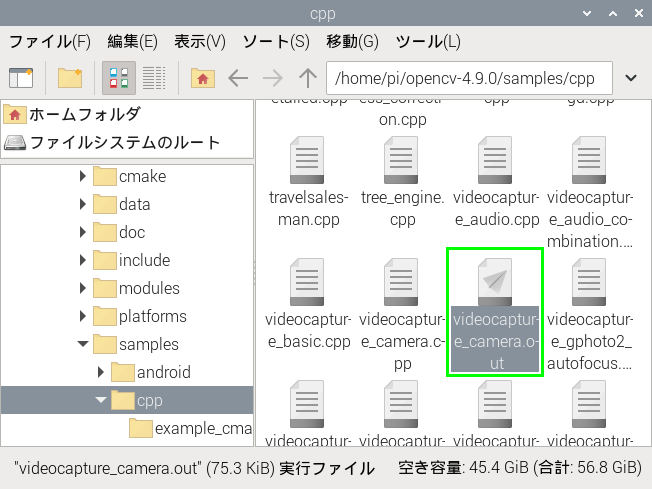Image resolution: width=652 pixels, height=489 pixels.
Task: Open the path history dropdown arrow
Action: coord(631,78)
